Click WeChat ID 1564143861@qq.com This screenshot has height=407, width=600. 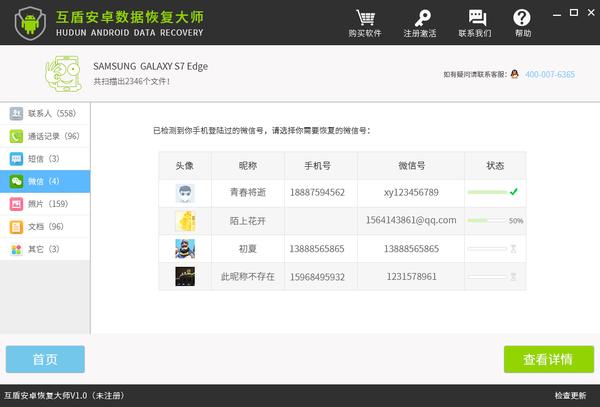click(x=411, y=220)
